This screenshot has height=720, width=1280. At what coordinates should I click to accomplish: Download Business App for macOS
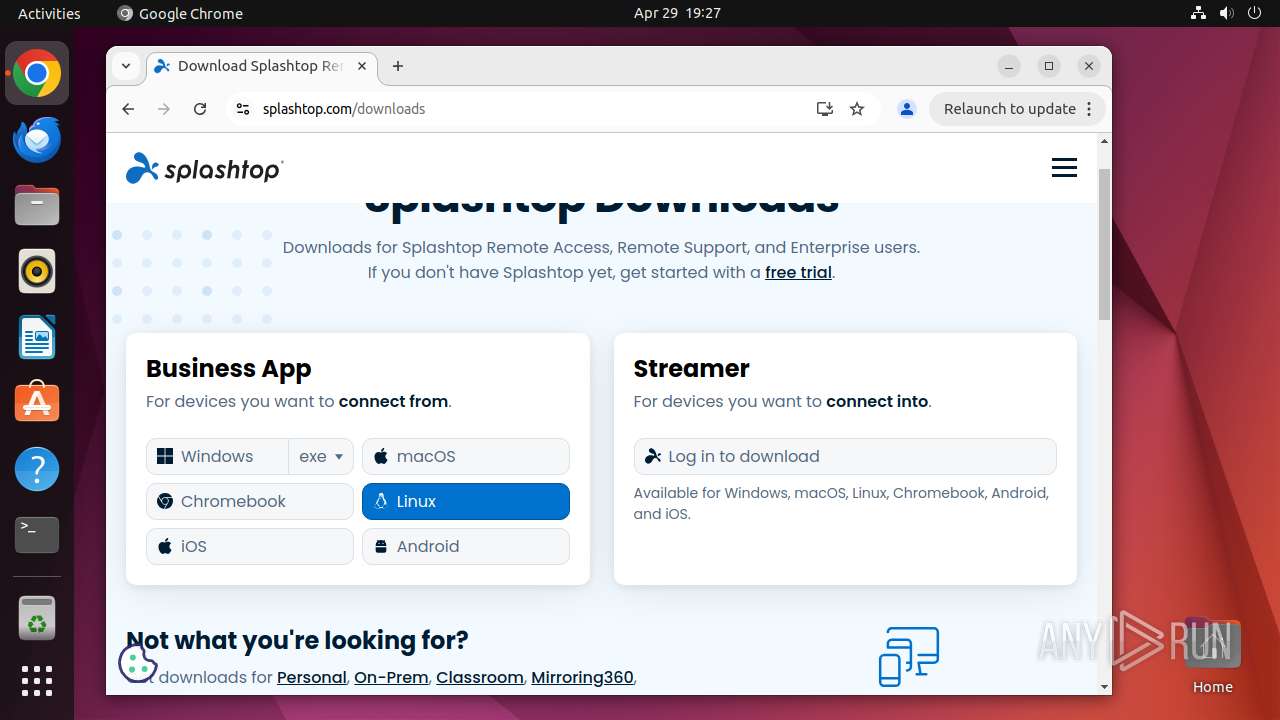(466, 456)
